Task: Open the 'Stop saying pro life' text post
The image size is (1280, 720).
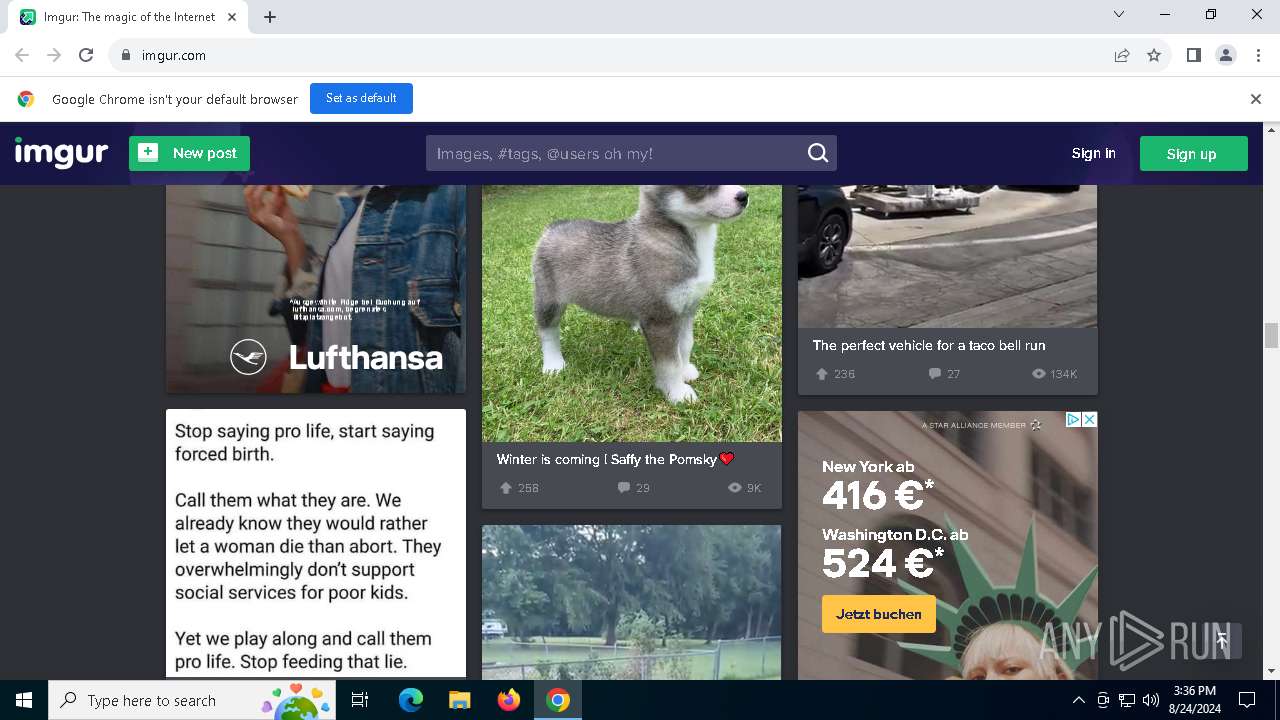Action: pos(316,543)
